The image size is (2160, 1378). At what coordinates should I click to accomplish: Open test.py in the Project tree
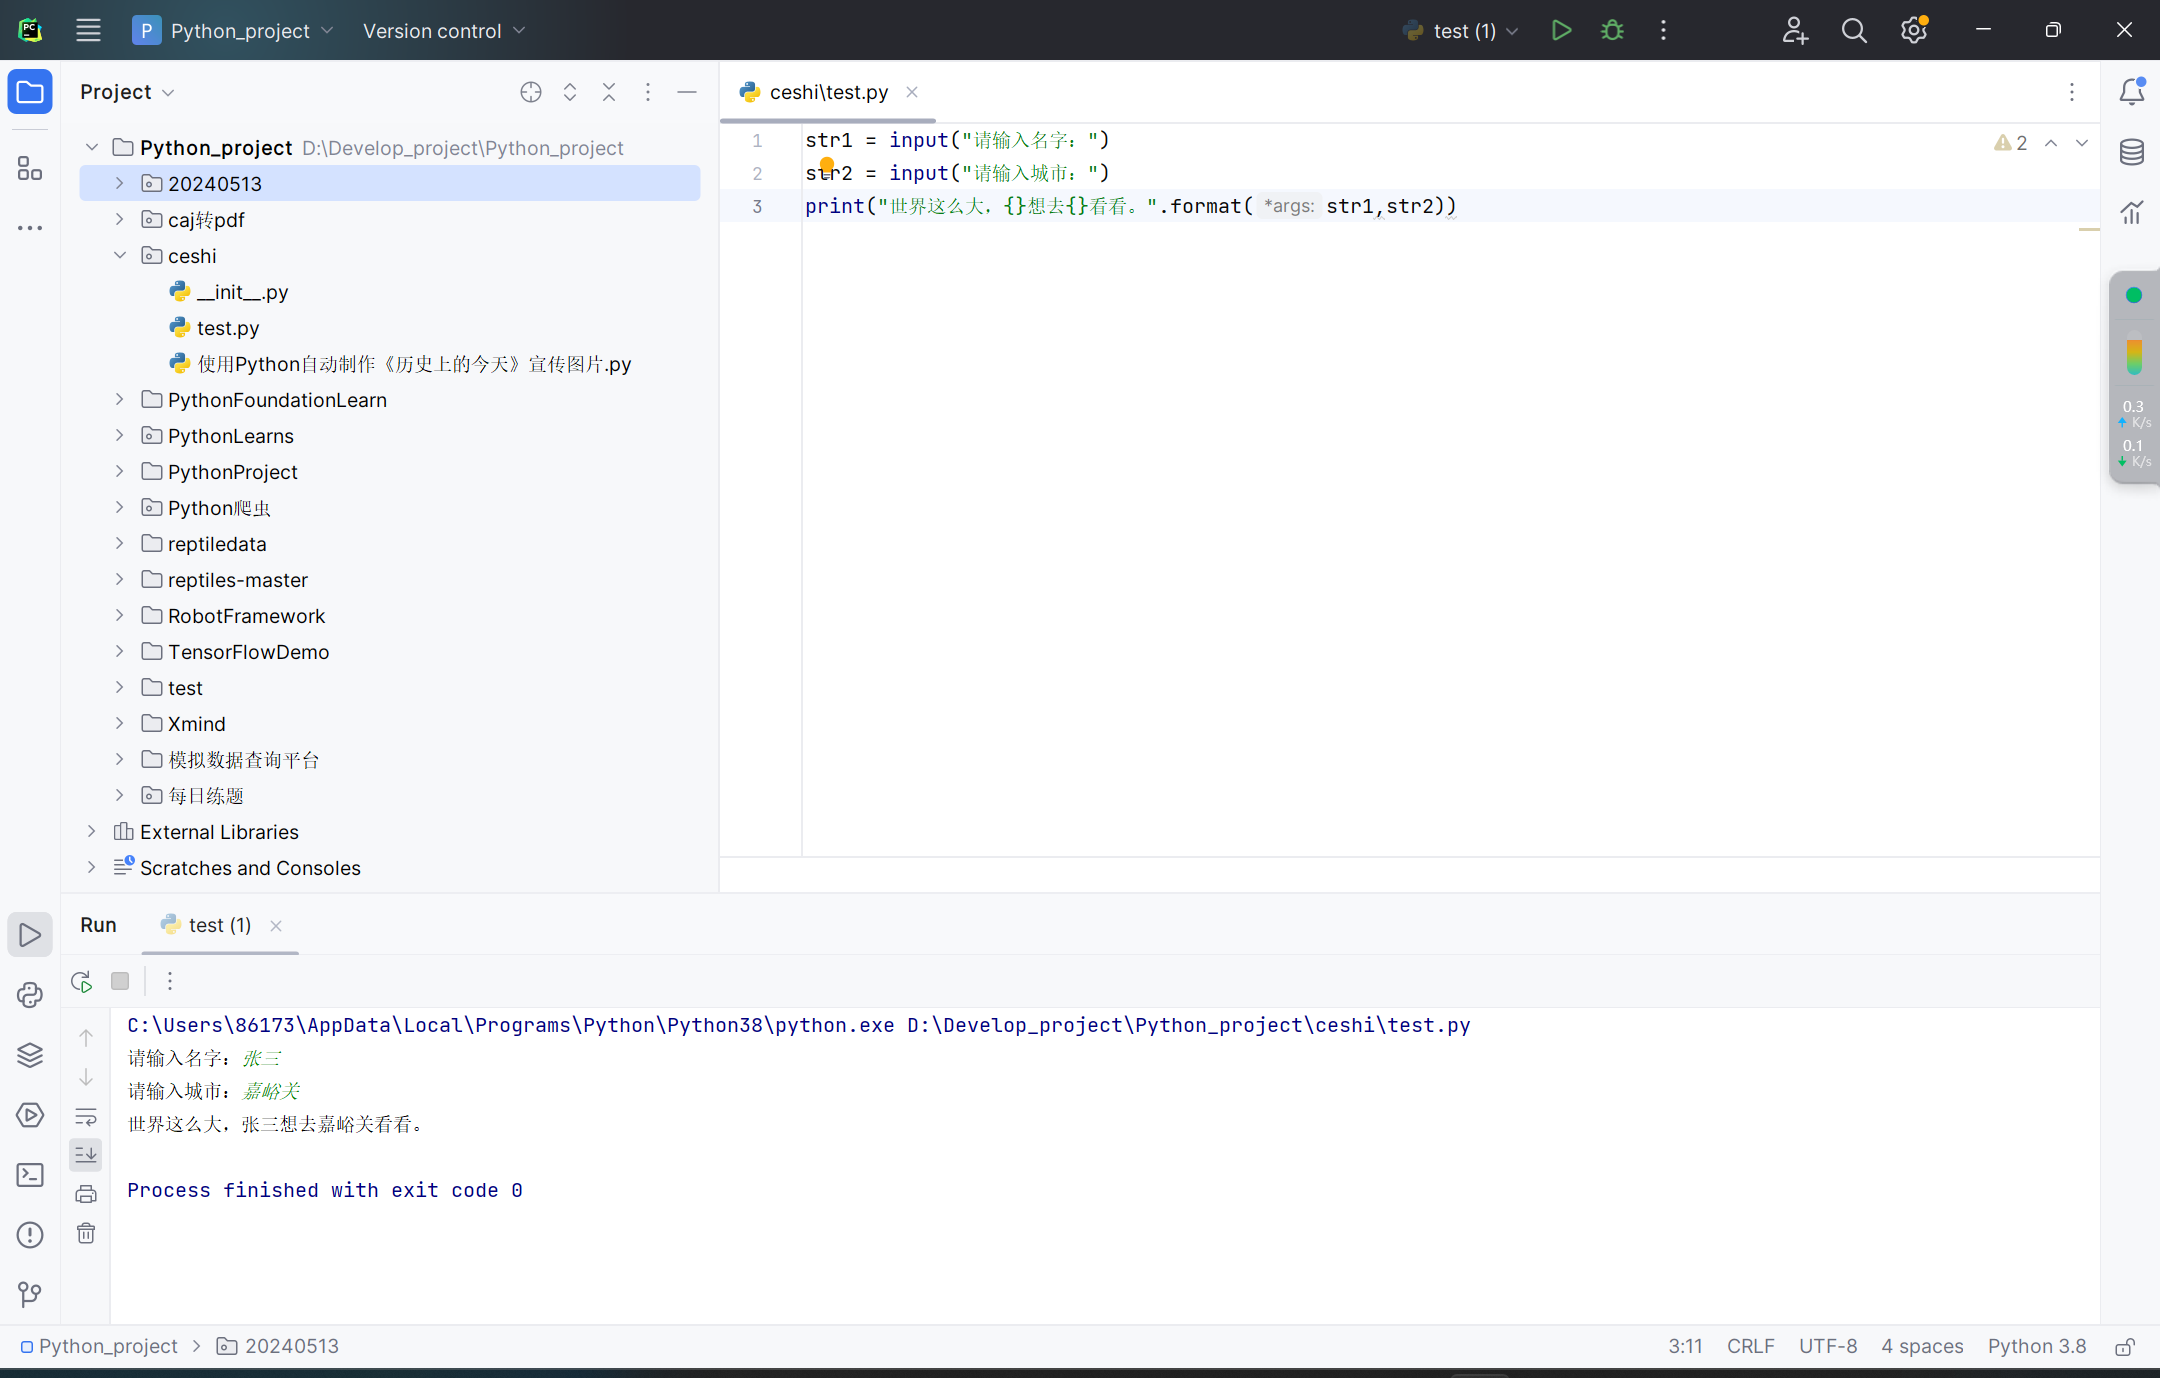[228, 327]
